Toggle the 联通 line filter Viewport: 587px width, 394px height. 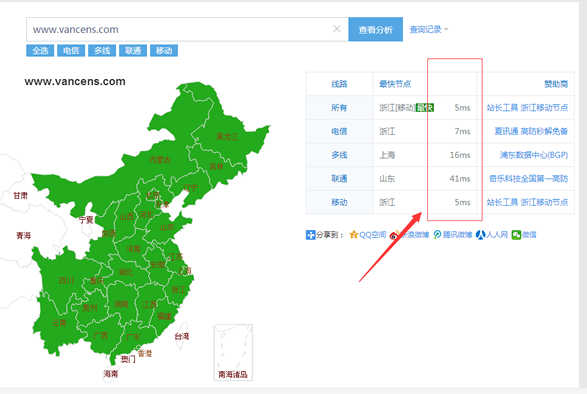click(x=133, y=51)
